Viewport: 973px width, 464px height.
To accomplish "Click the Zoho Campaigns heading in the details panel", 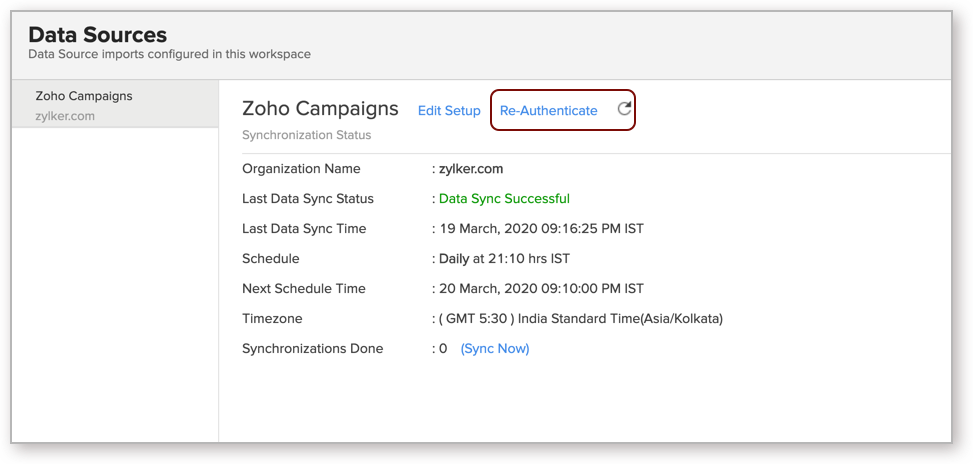I will tap(320, 109).
